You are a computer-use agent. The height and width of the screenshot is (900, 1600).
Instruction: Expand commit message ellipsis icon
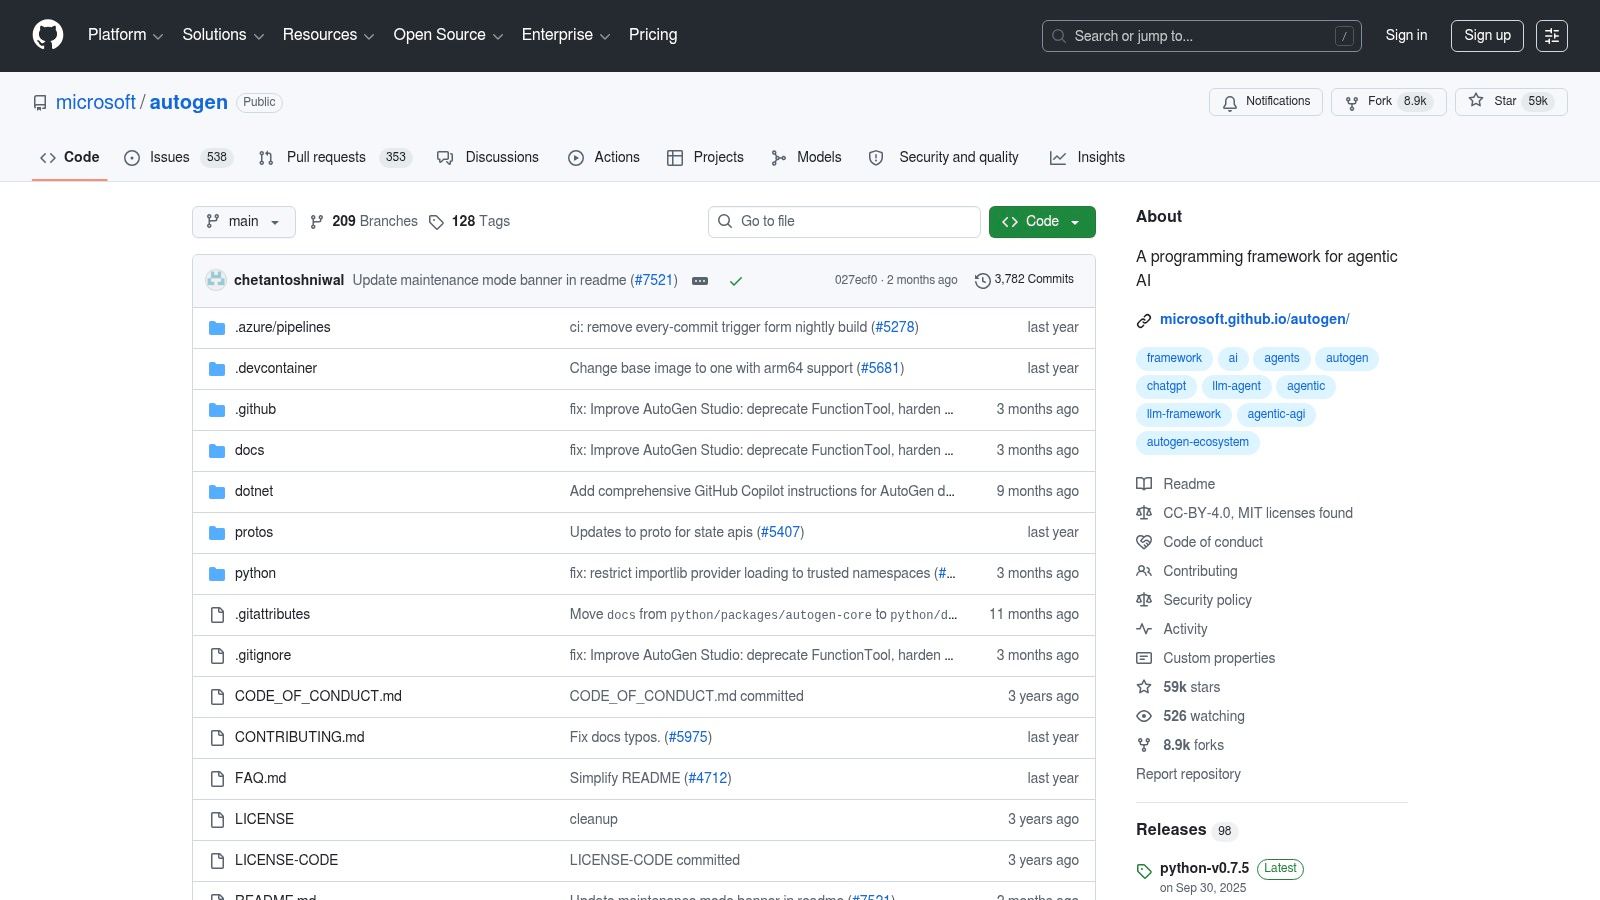pos(700,281)
